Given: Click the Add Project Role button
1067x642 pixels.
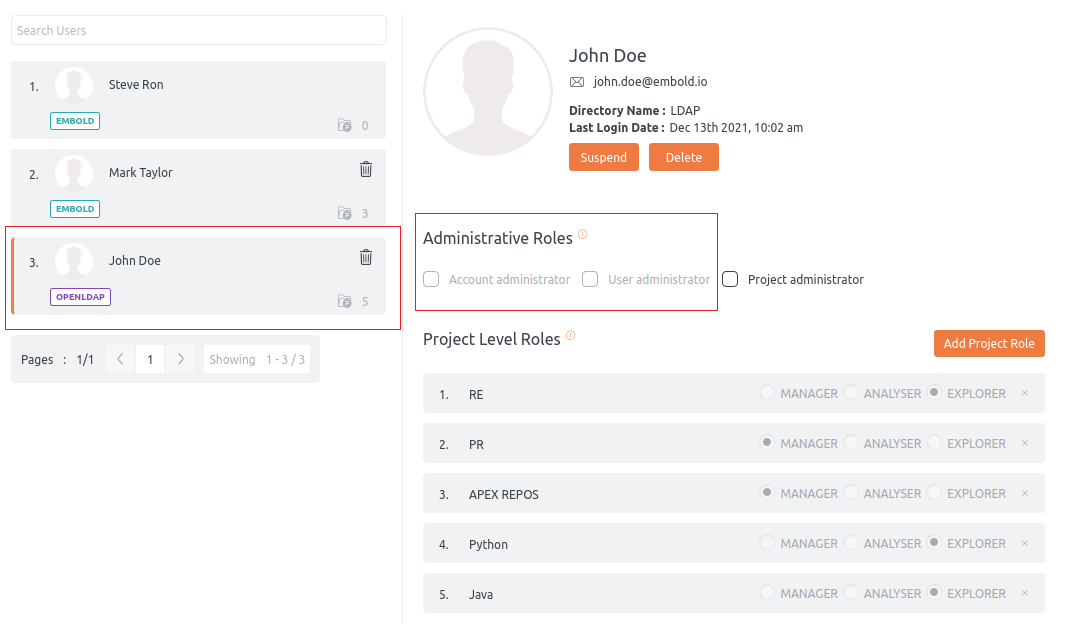Looking at the screenshot, I should coord(988,343).
